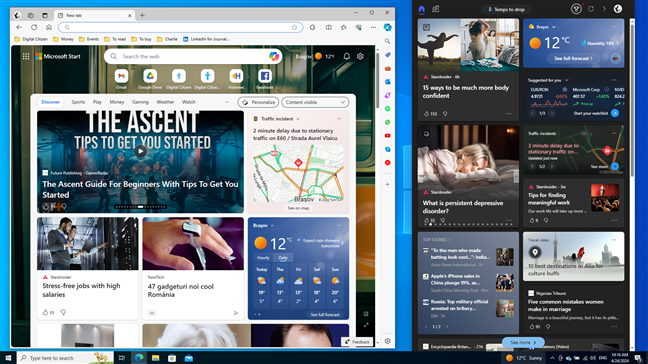Screen dimensions: 648x364
Task: Like the body confident article in widgets
Action: [x=426, y=114]
